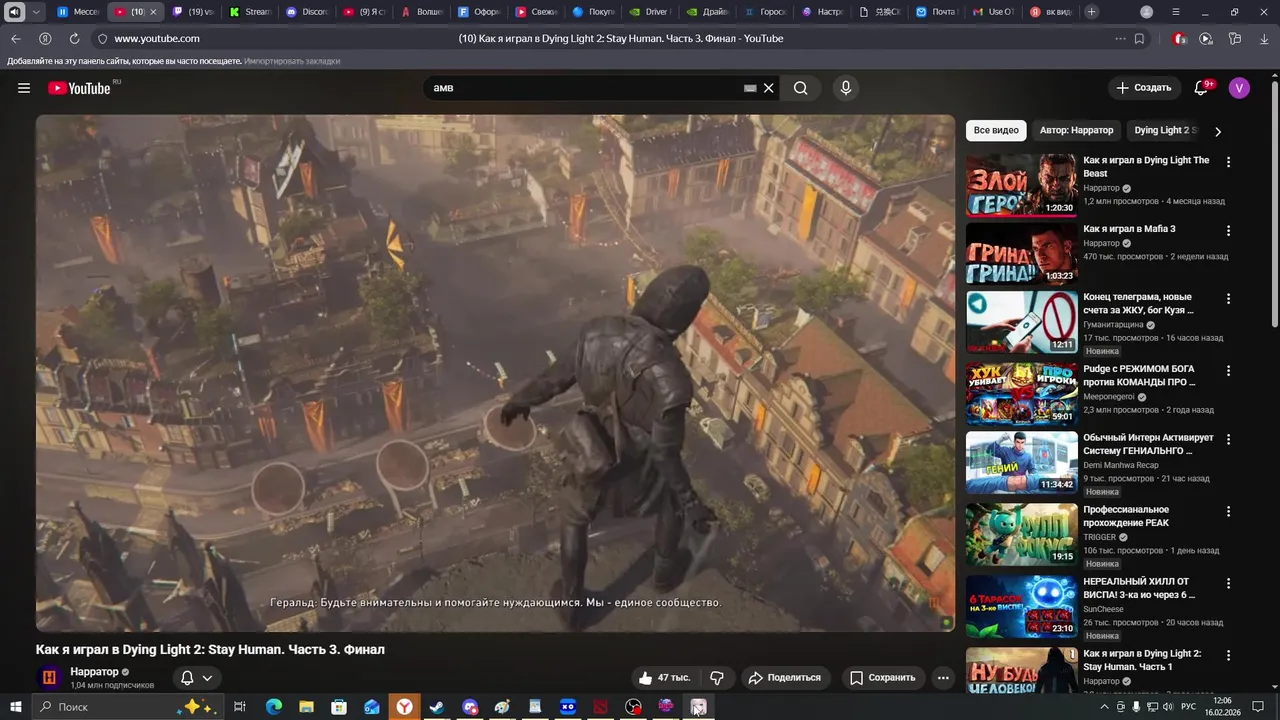Screen dimensions: 1280x720
Task: Switch РУС input language in tray
Action: 1188,707
